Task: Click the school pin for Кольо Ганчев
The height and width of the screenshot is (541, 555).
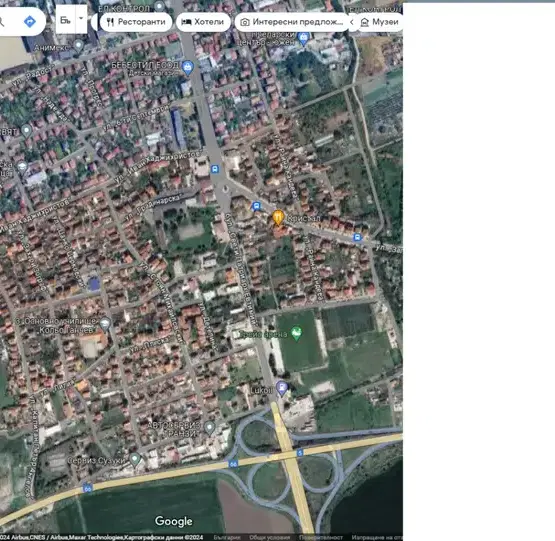Action: (x=105, y=324)
